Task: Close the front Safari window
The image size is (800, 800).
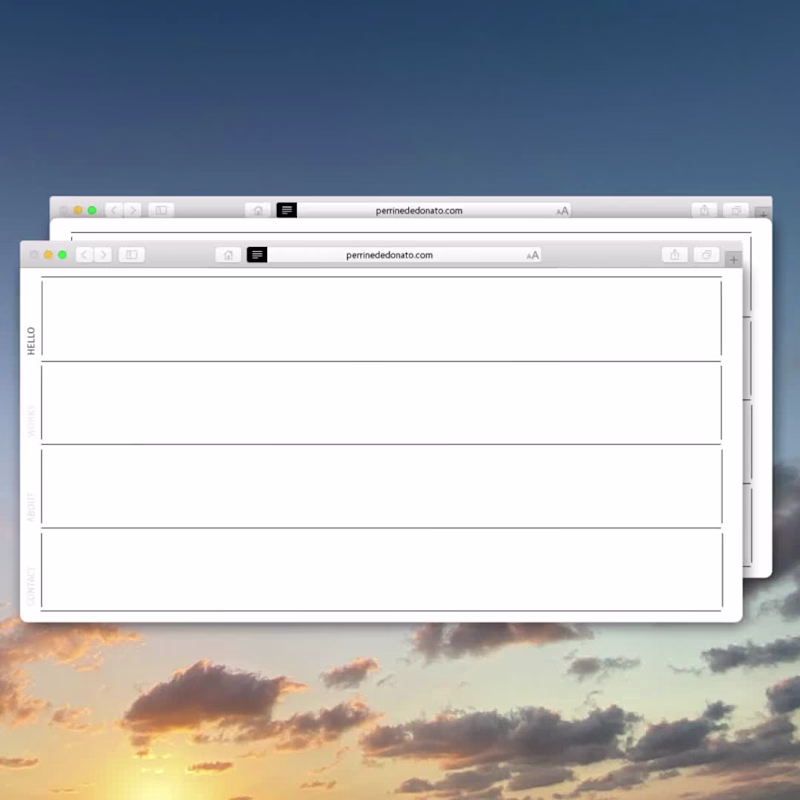Action: pos(34,255)
